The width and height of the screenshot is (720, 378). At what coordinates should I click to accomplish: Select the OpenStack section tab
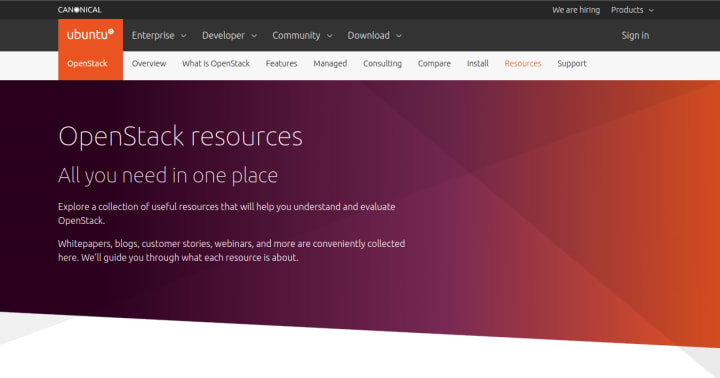pos(87,63)
